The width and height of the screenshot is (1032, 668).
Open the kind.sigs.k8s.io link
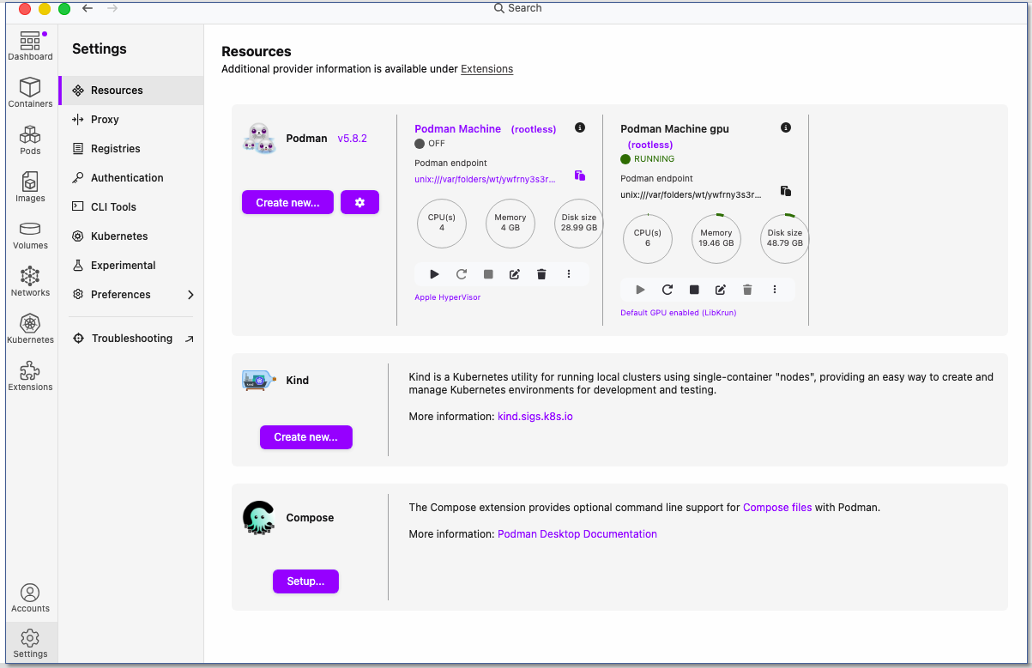pyautogui.click(x=535, y=417)
